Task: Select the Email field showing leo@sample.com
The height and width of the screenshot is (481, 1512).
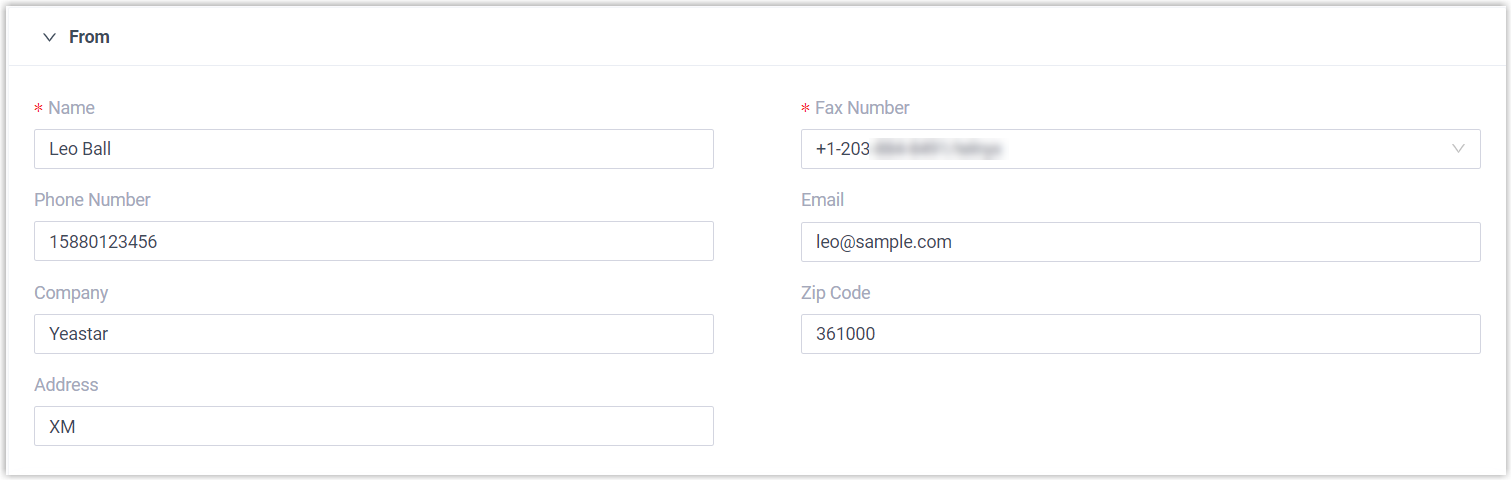Action: (x=1140, y=241)
